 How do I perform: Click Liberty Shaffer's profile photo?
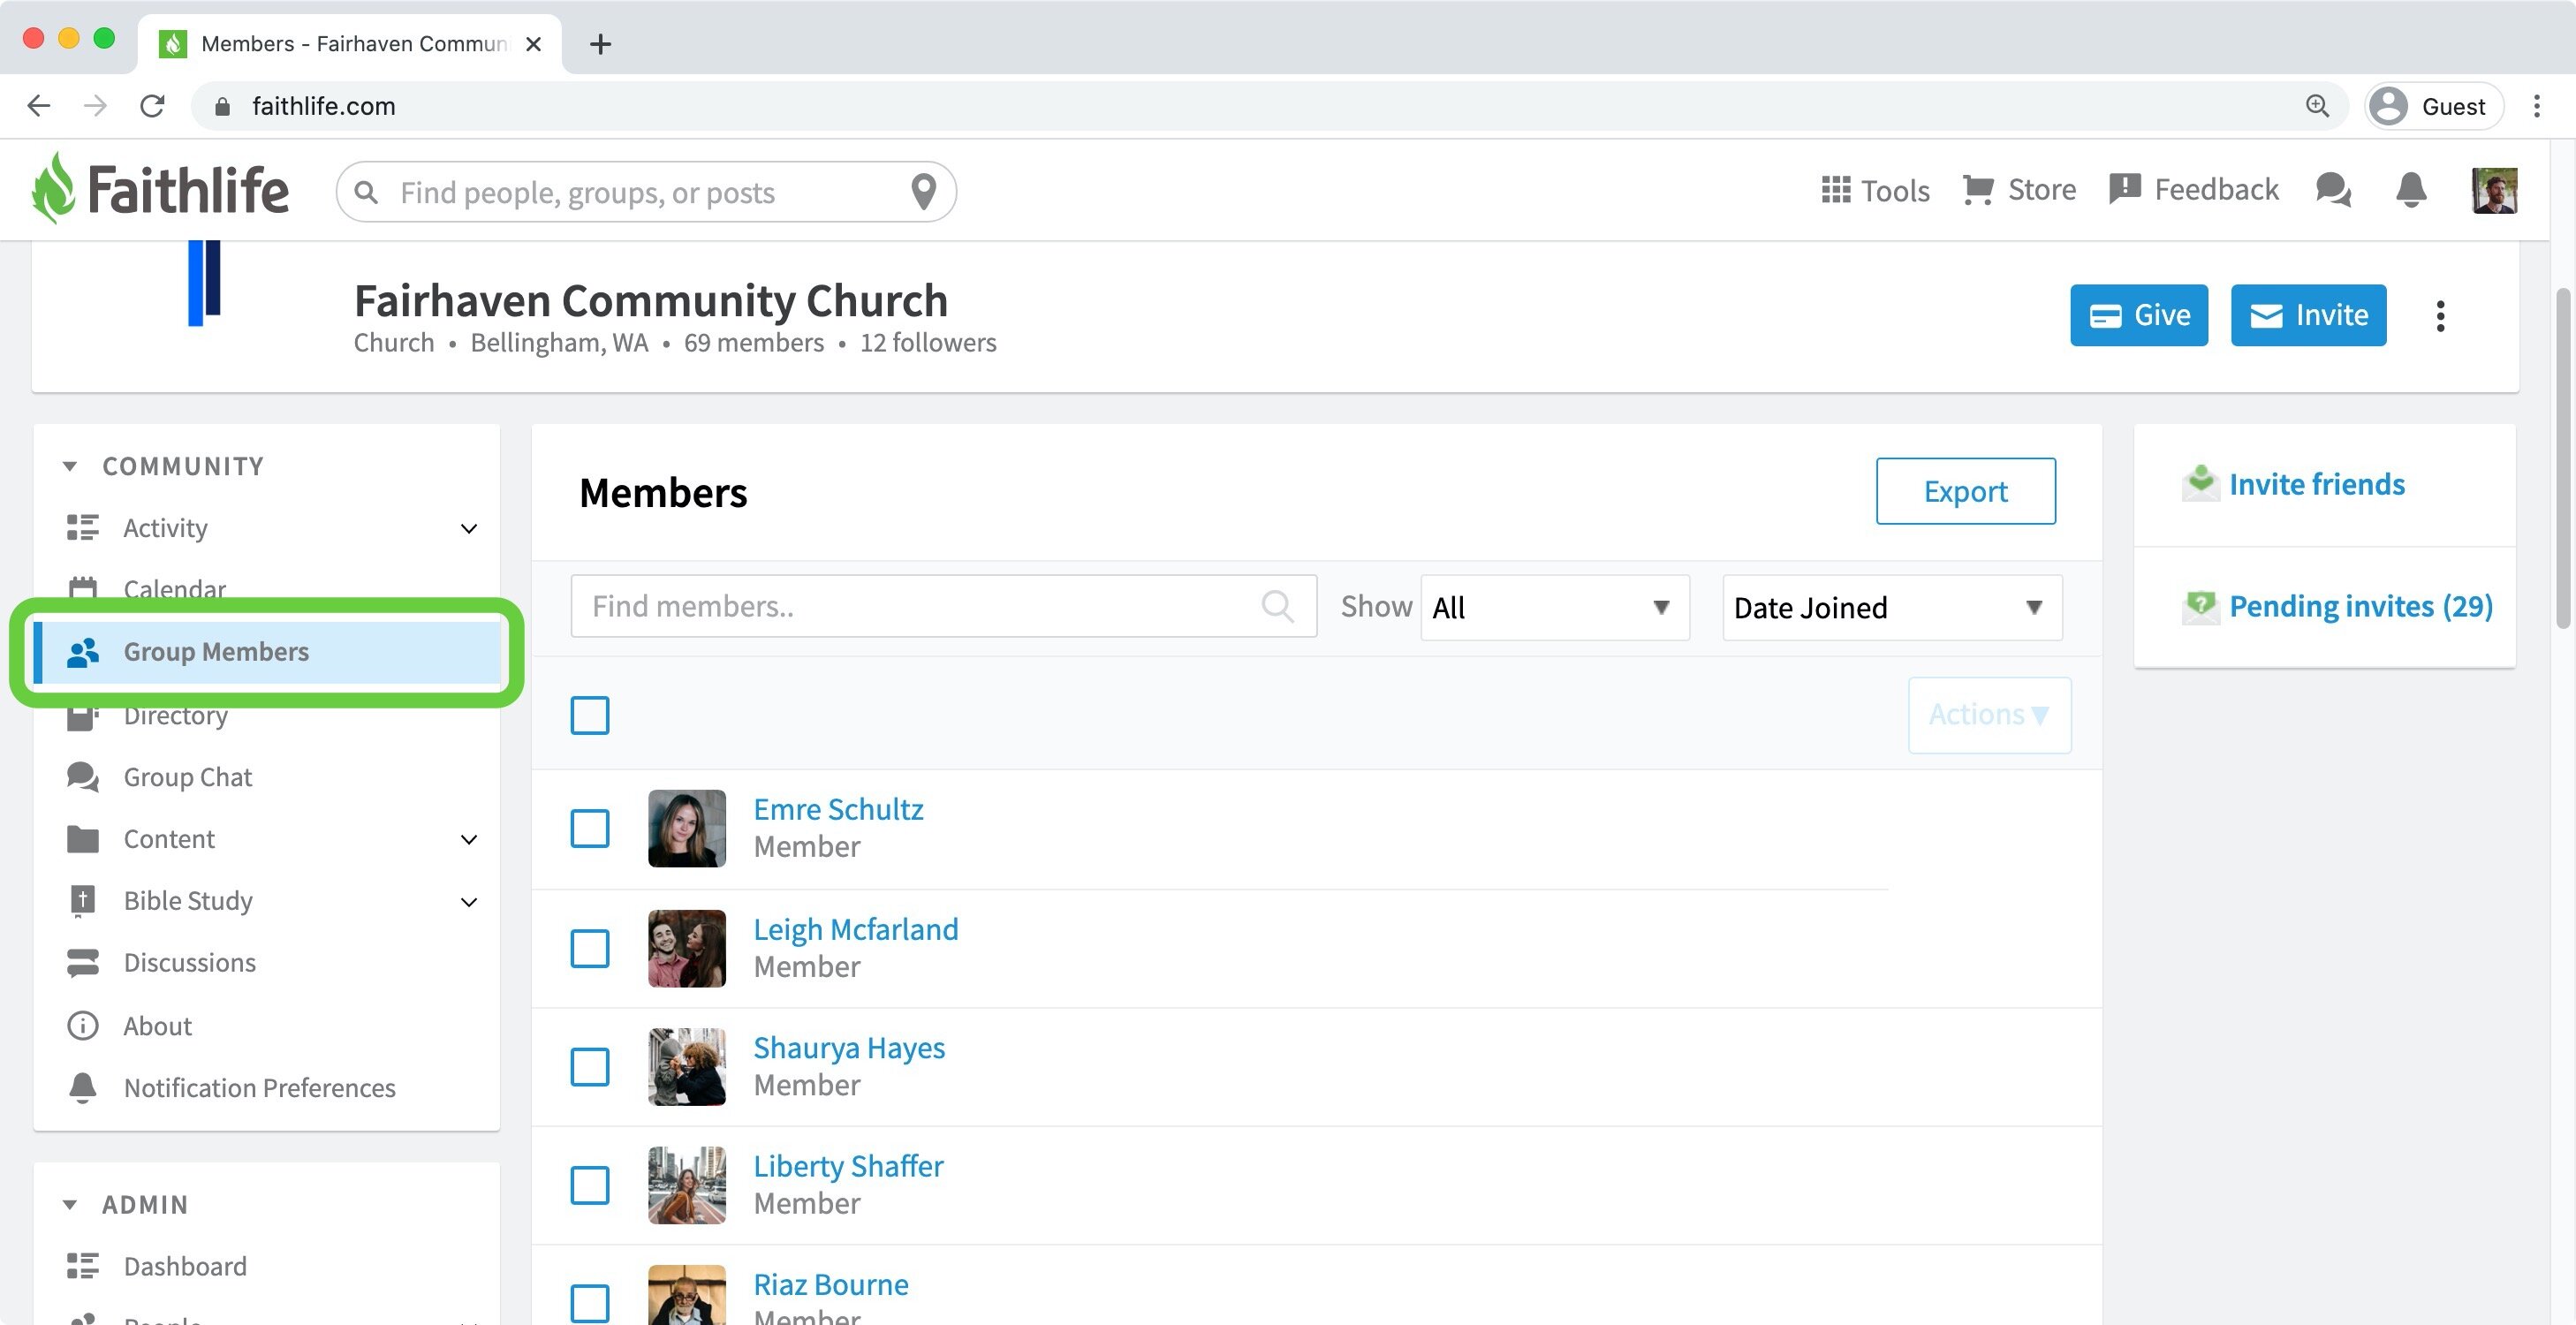point(687,1185)
